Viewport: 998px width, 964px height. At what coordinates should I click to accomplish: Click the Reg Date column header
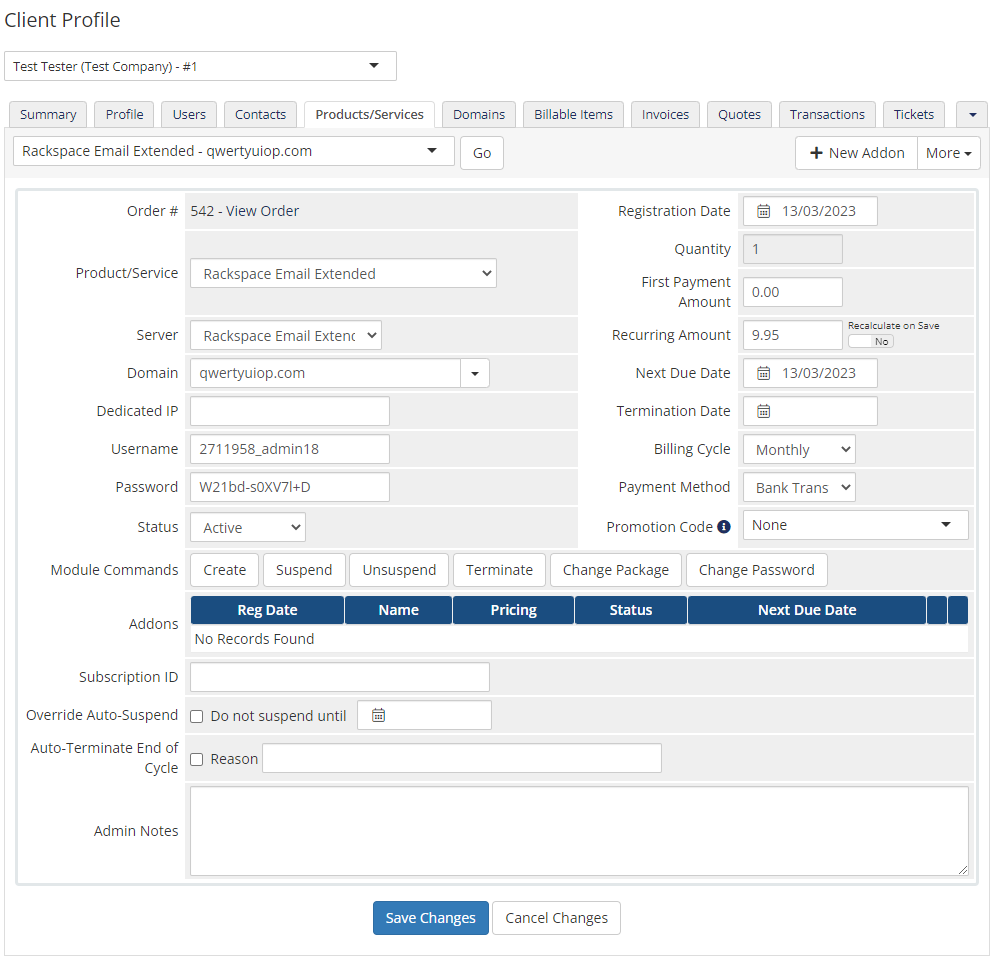[x=267, y=610]
